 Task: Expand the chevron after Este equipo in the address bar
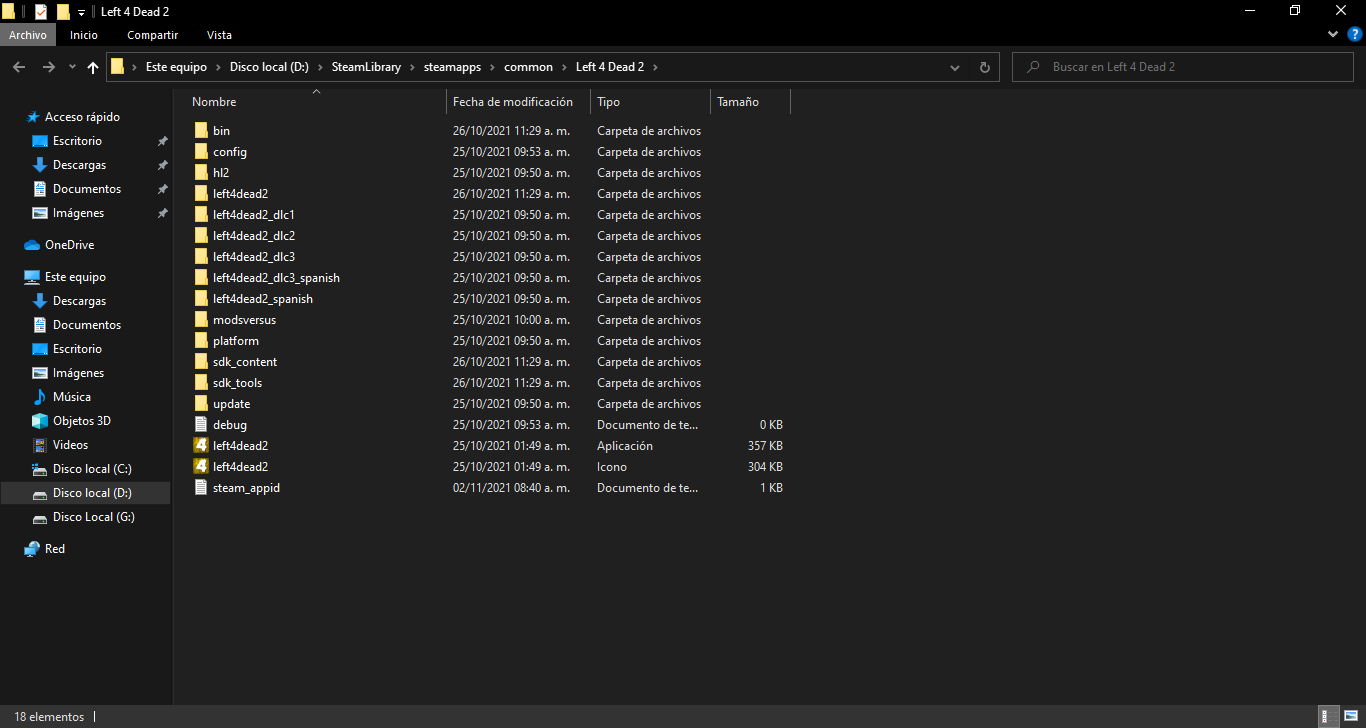click(219, 67)
